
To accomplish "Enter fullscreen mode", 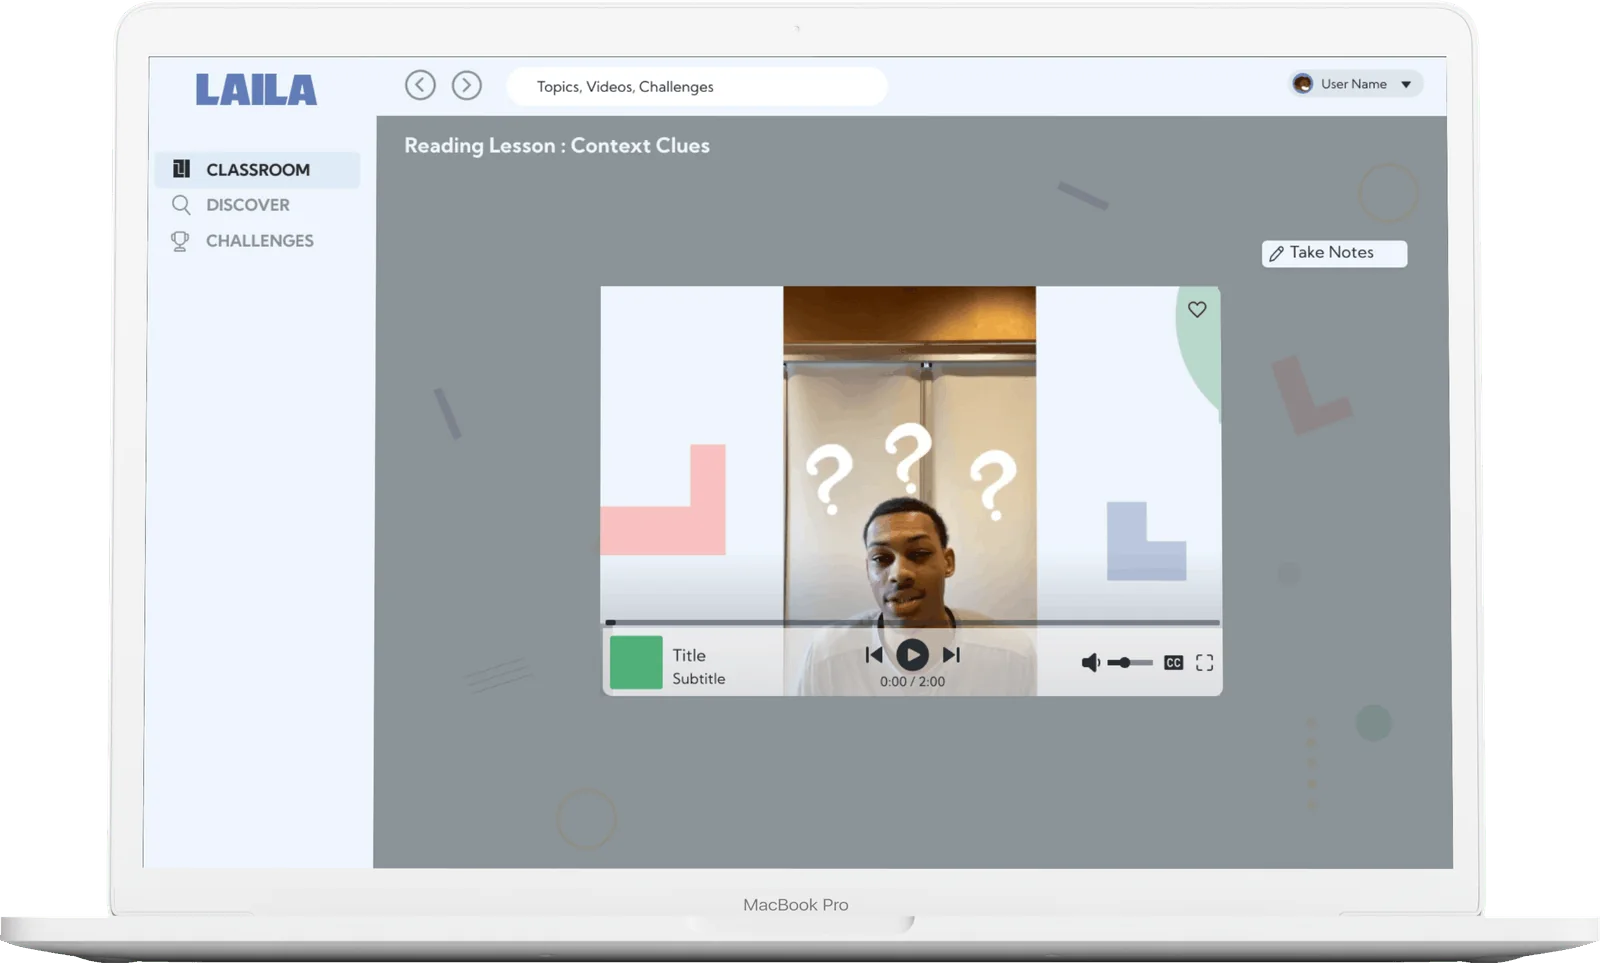I will click(1205, 662).
